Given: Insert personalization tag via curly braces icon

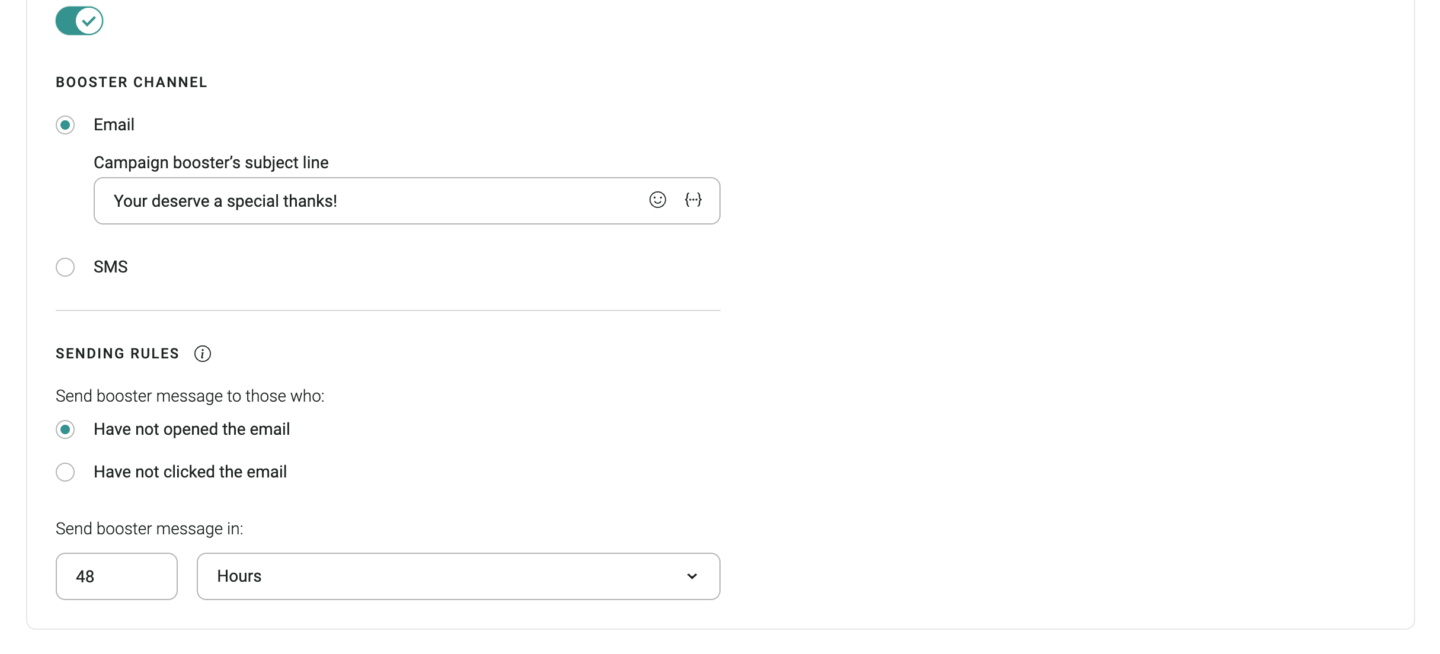Looking at the screenshot, I should pyautogui.click(x=693, y=200).
